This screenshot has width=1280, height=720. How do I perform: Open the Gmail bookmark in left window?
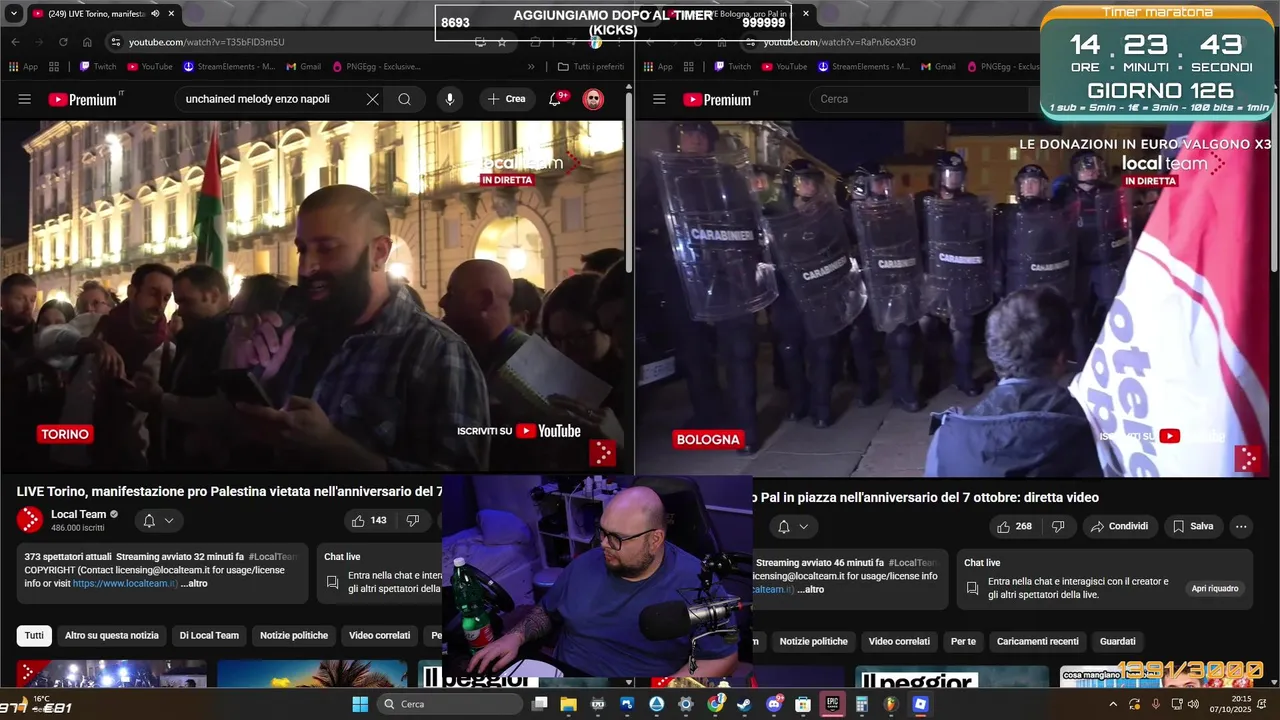303,66
